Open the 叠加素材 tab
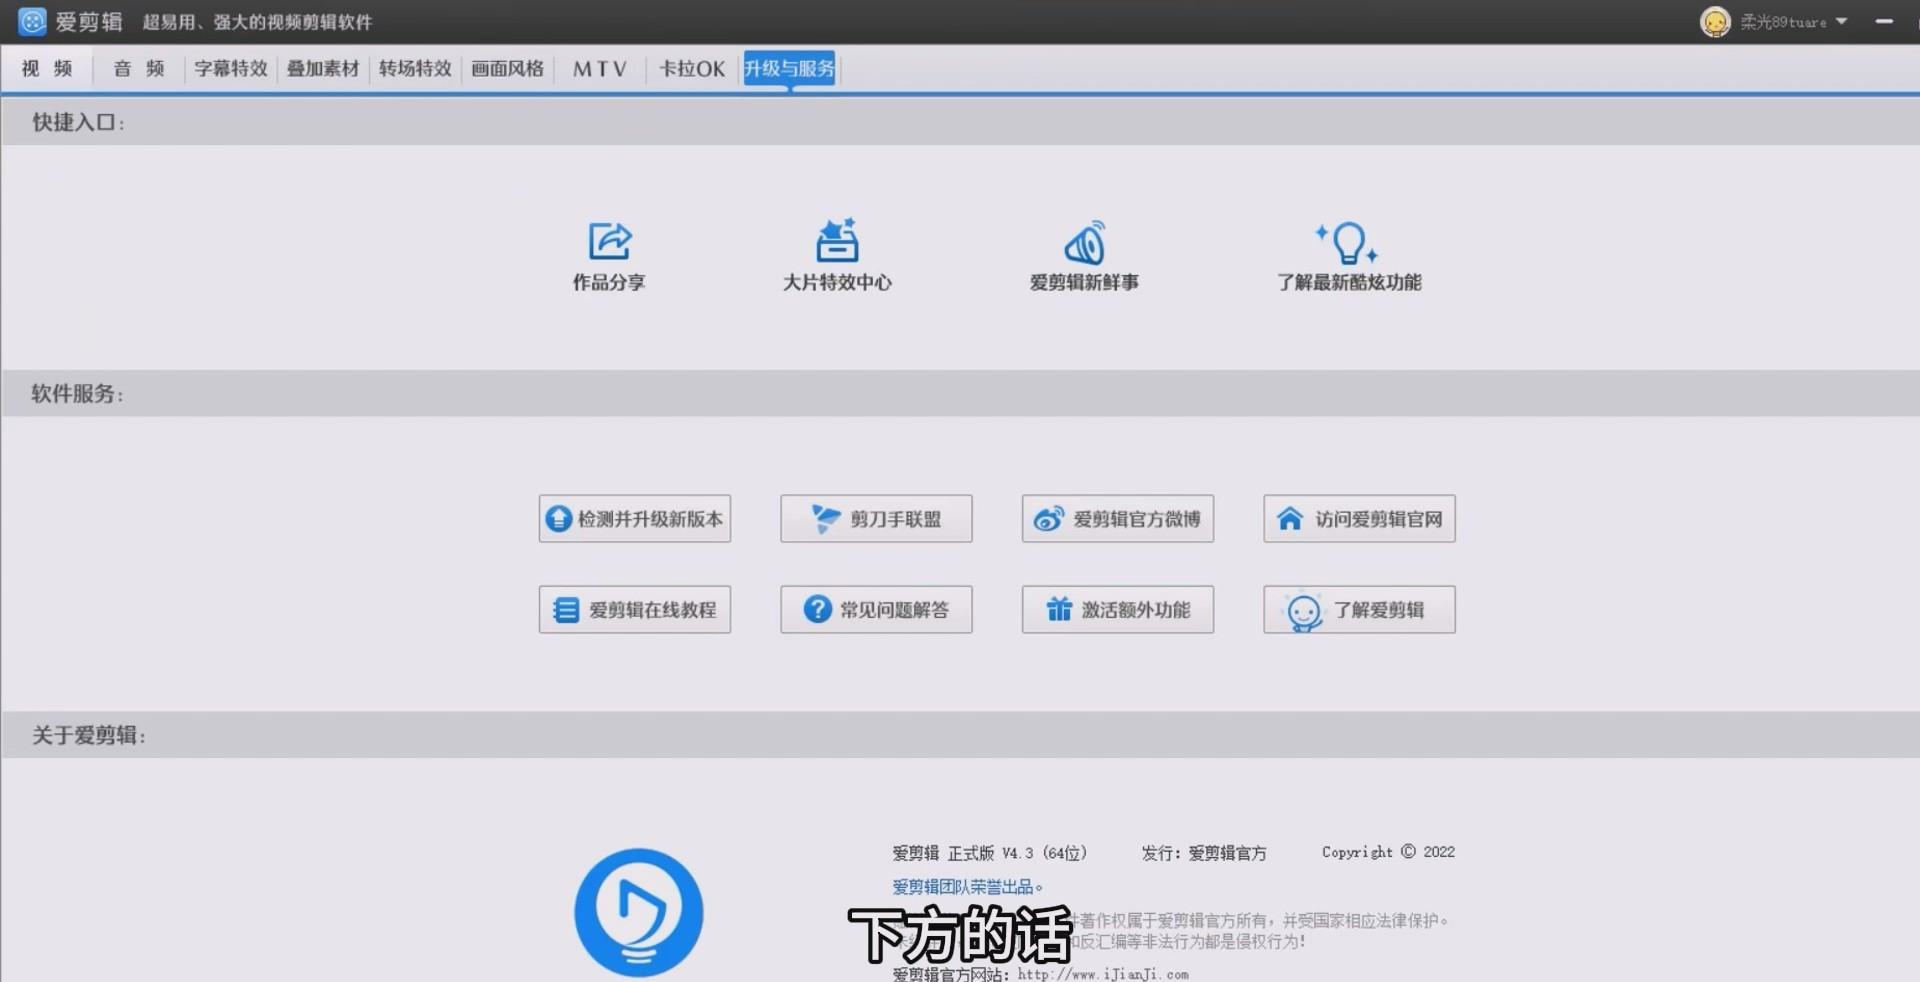 [x=323, y=69]
